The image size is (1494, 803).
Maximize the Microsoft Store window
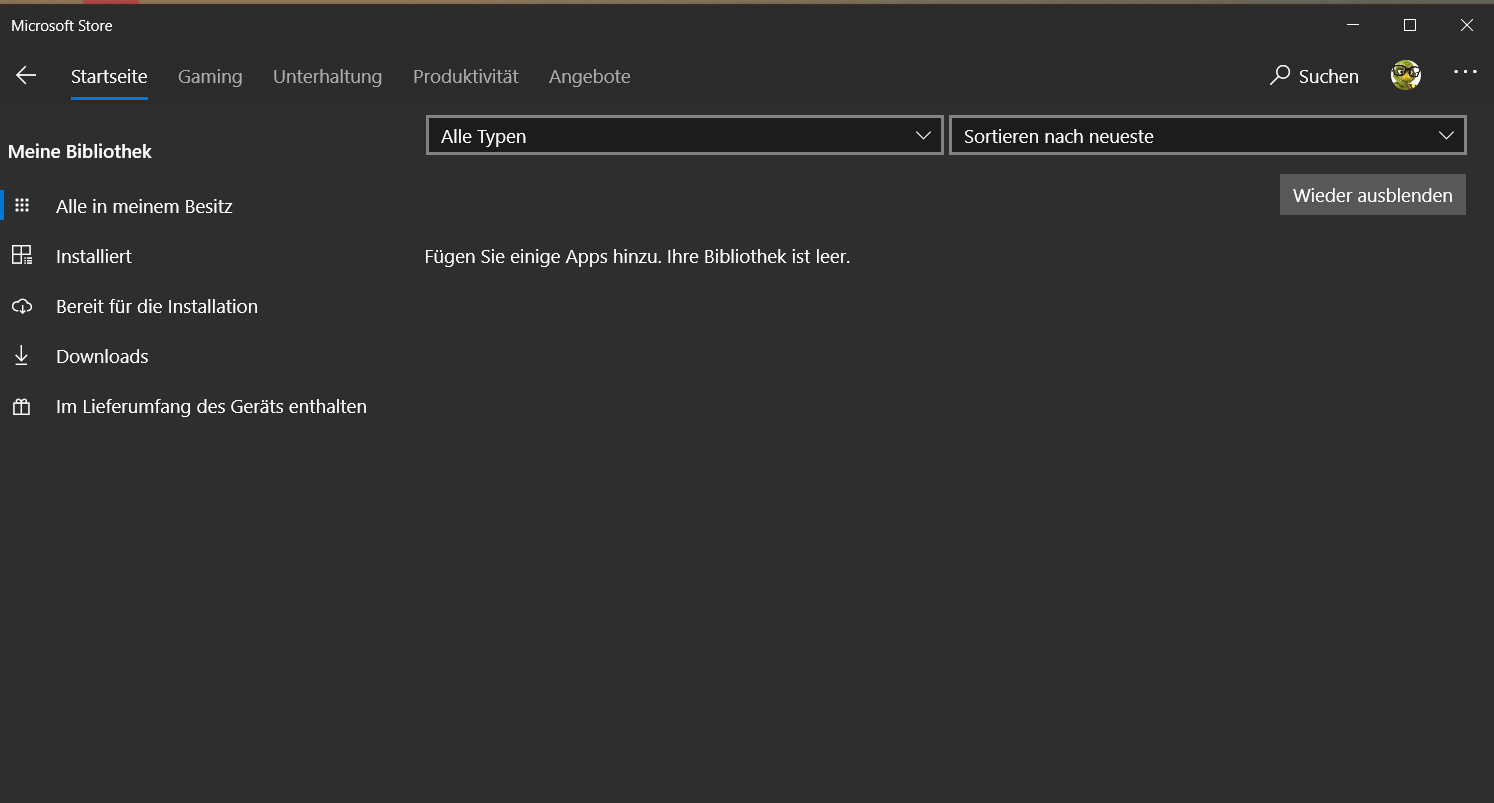1410,25
